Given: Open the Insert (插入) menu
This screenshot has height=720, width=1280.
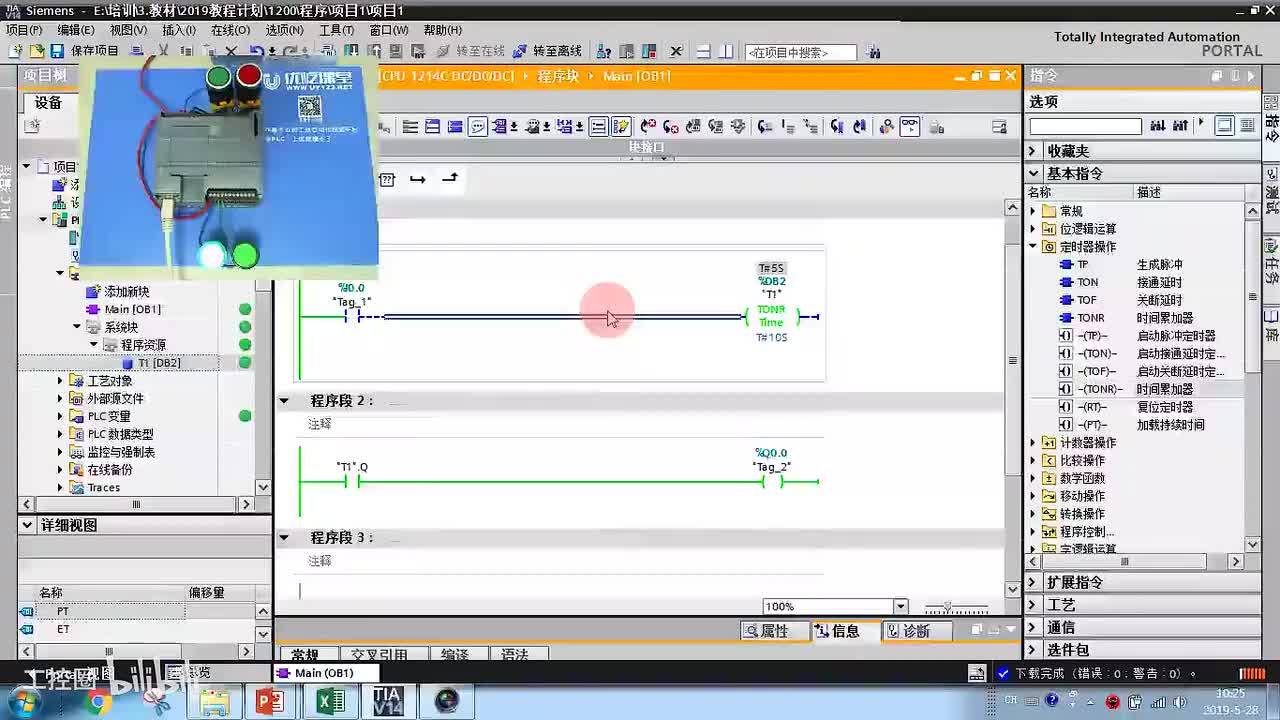Looking at the screenshot, I should pyautogui.click(x=179, y=30).
